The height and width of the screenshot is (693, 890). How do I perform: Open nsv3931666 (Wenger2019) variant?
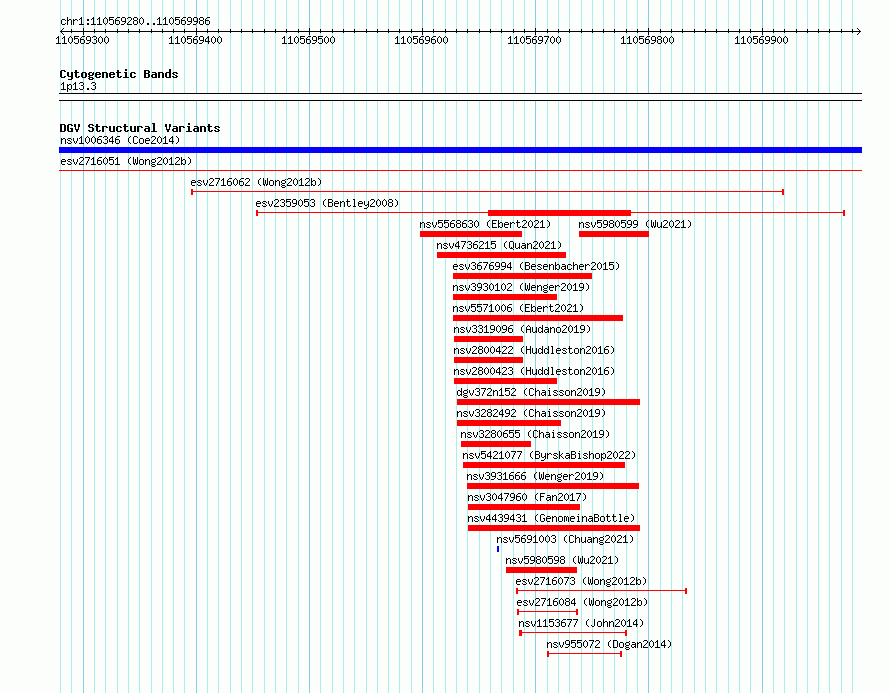pos(535,476)
